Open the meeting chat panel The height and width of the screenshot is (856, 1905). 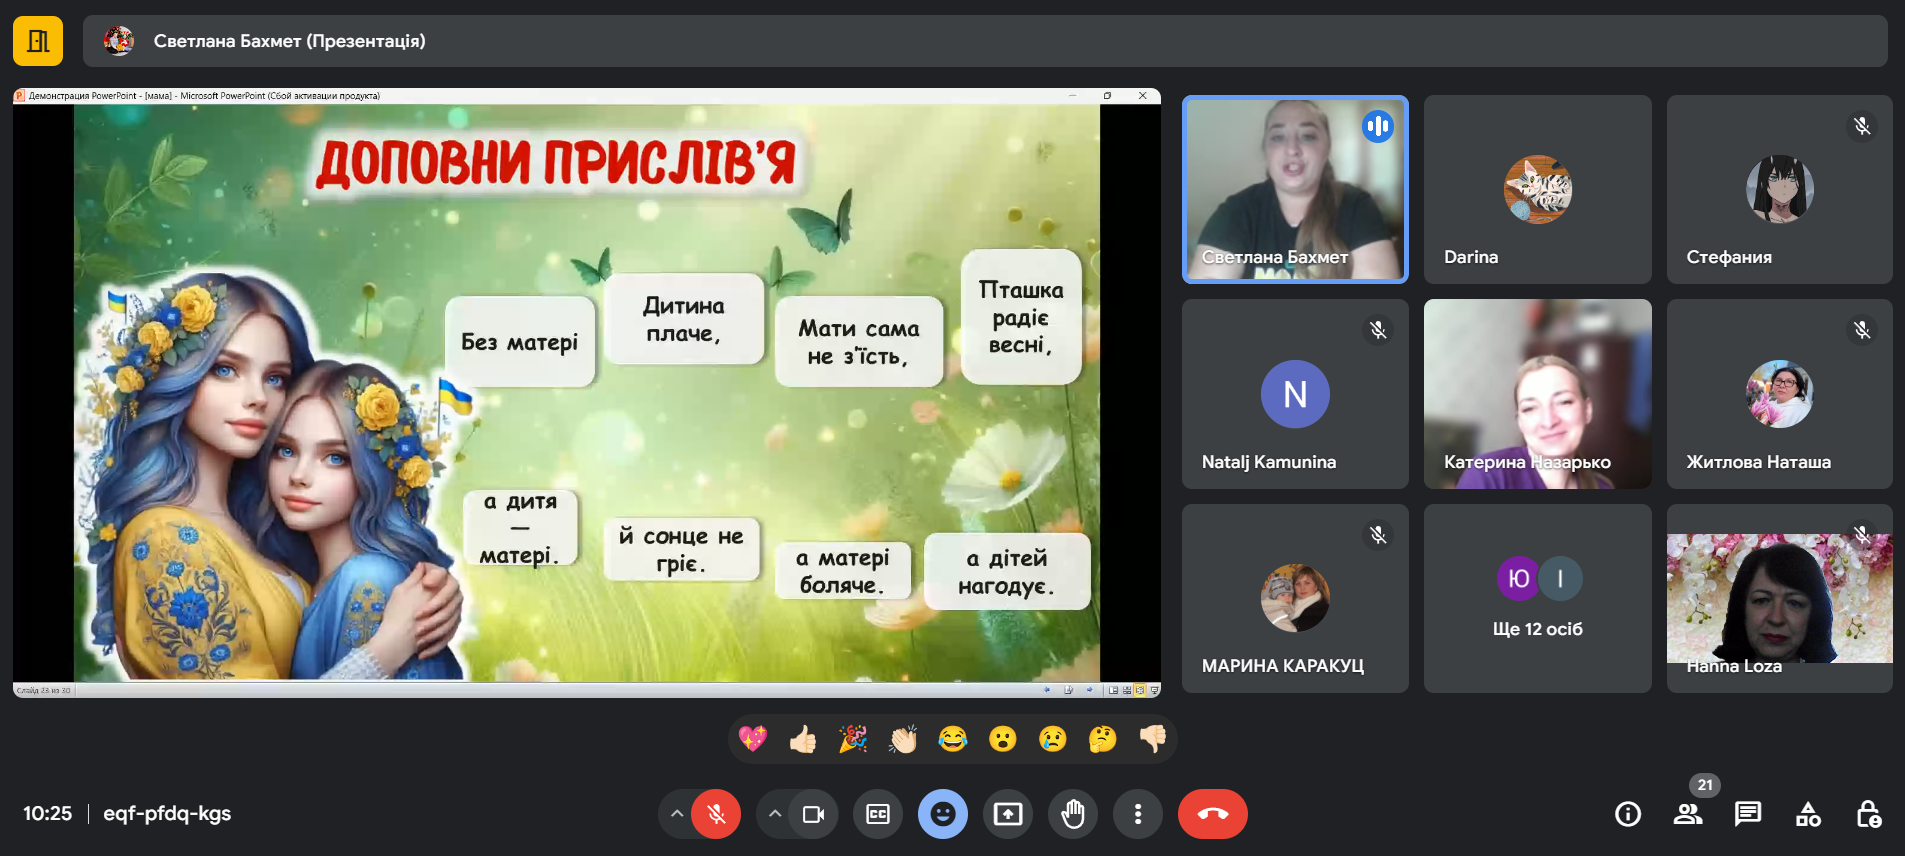pos(1748,814)
